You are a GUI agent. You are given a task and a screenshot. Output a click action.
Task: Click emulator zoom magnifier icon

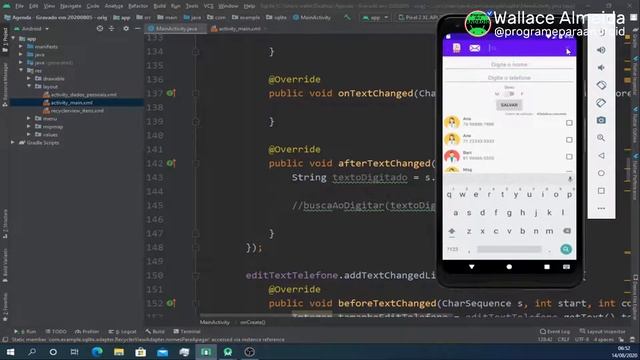(x=601, y=138)
